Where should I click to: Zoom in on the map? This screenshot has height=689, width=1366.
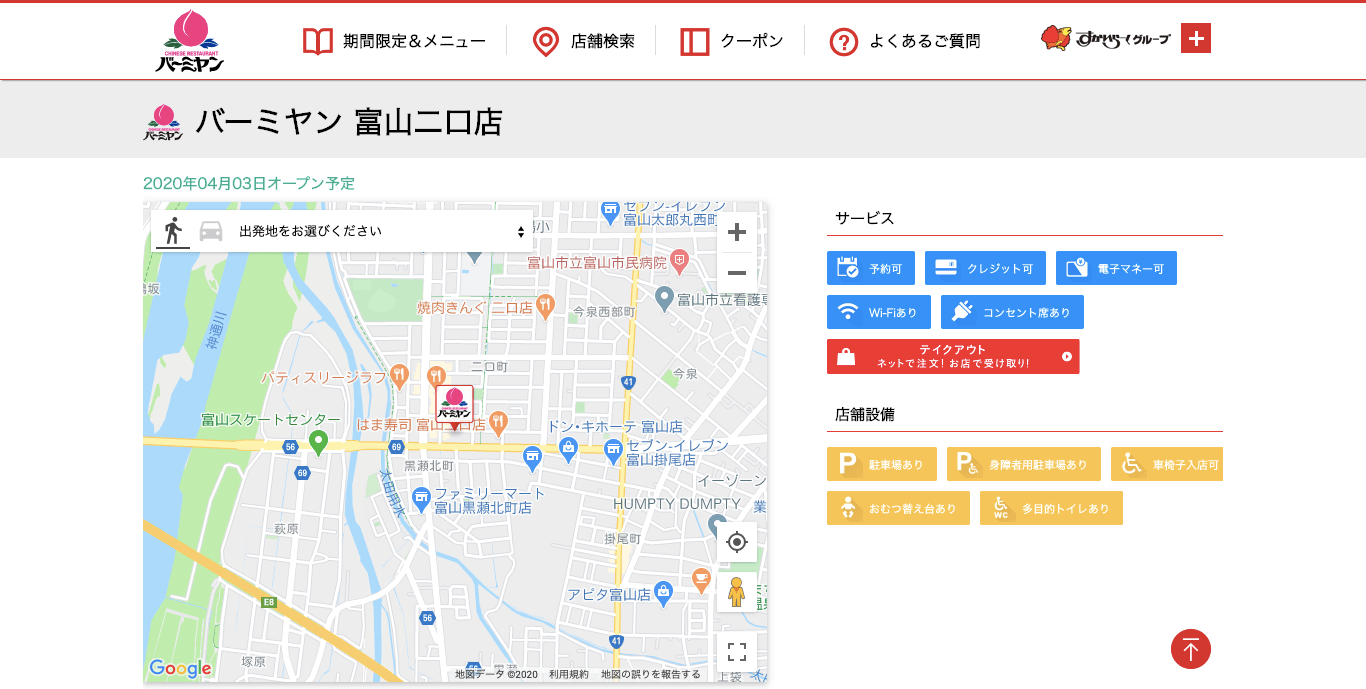[737, 233]
